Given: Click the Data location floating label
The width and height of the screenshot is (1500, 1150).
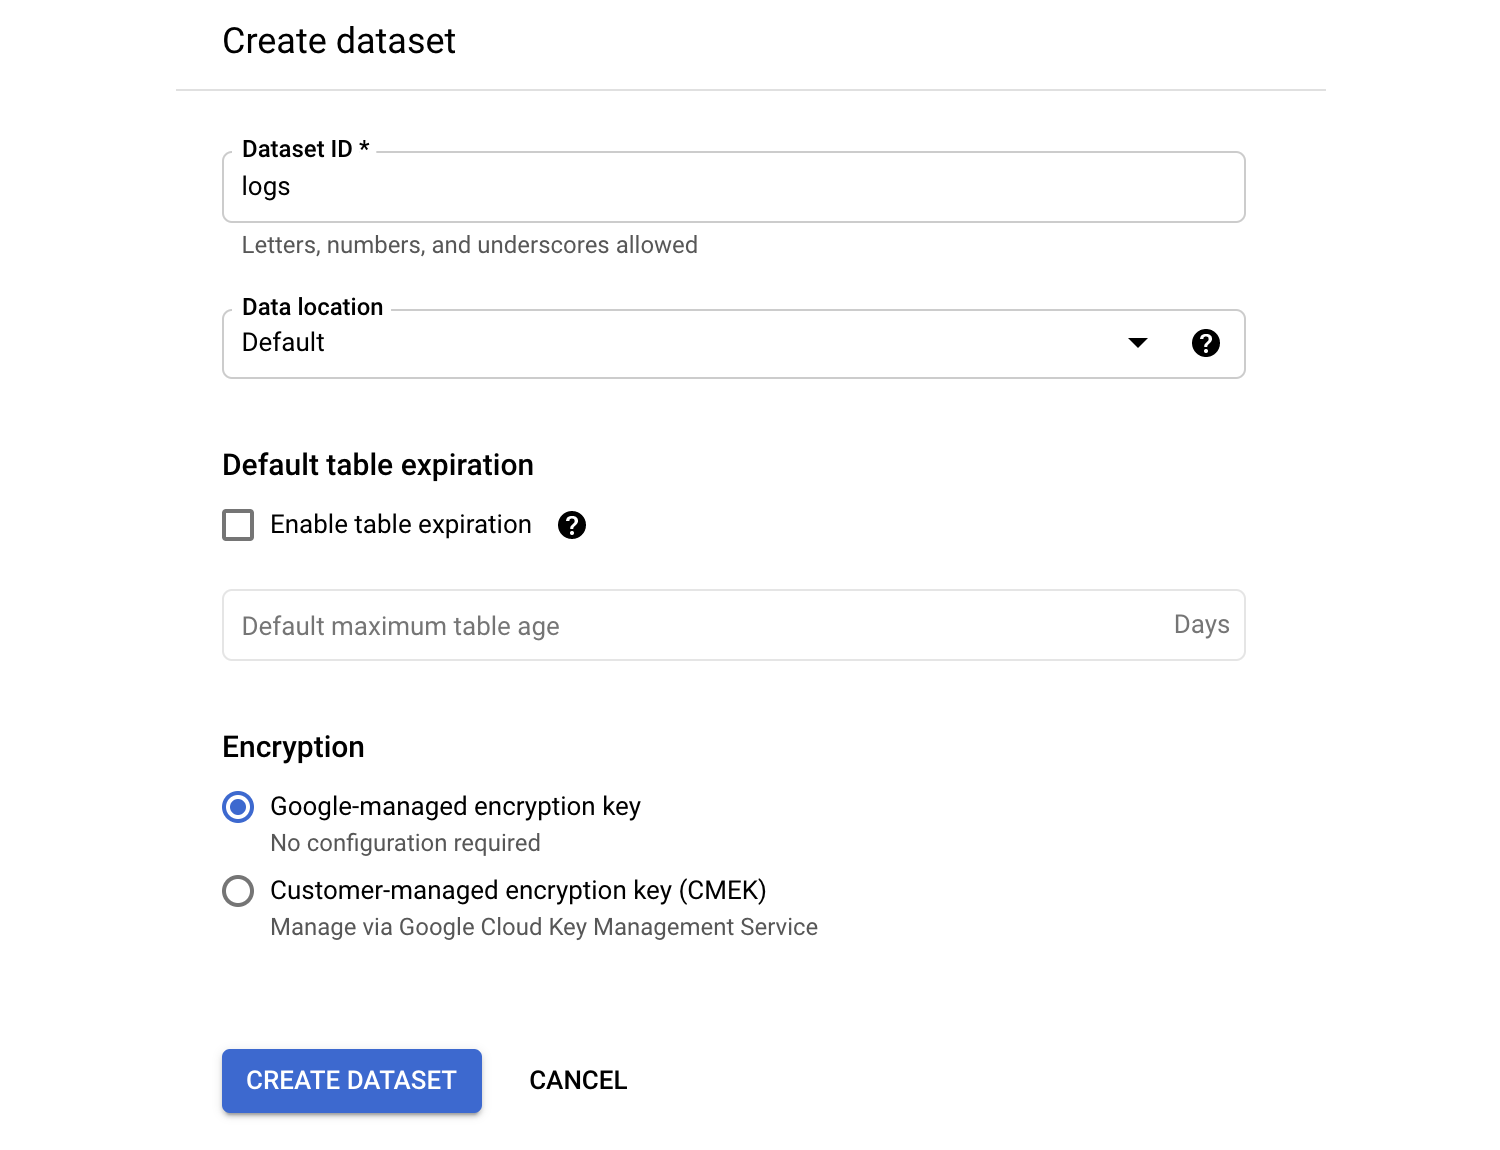Looking at the screenshot, I should (312, 307).
